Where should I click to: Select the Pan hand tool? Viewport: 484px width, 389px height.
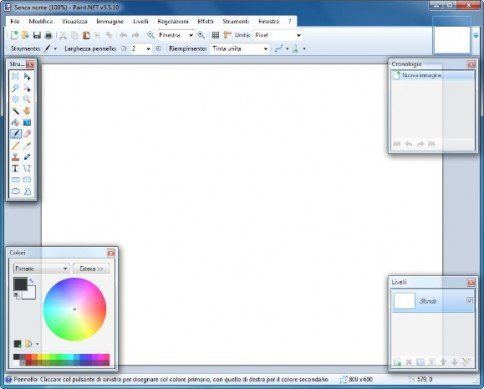(27, 111)
